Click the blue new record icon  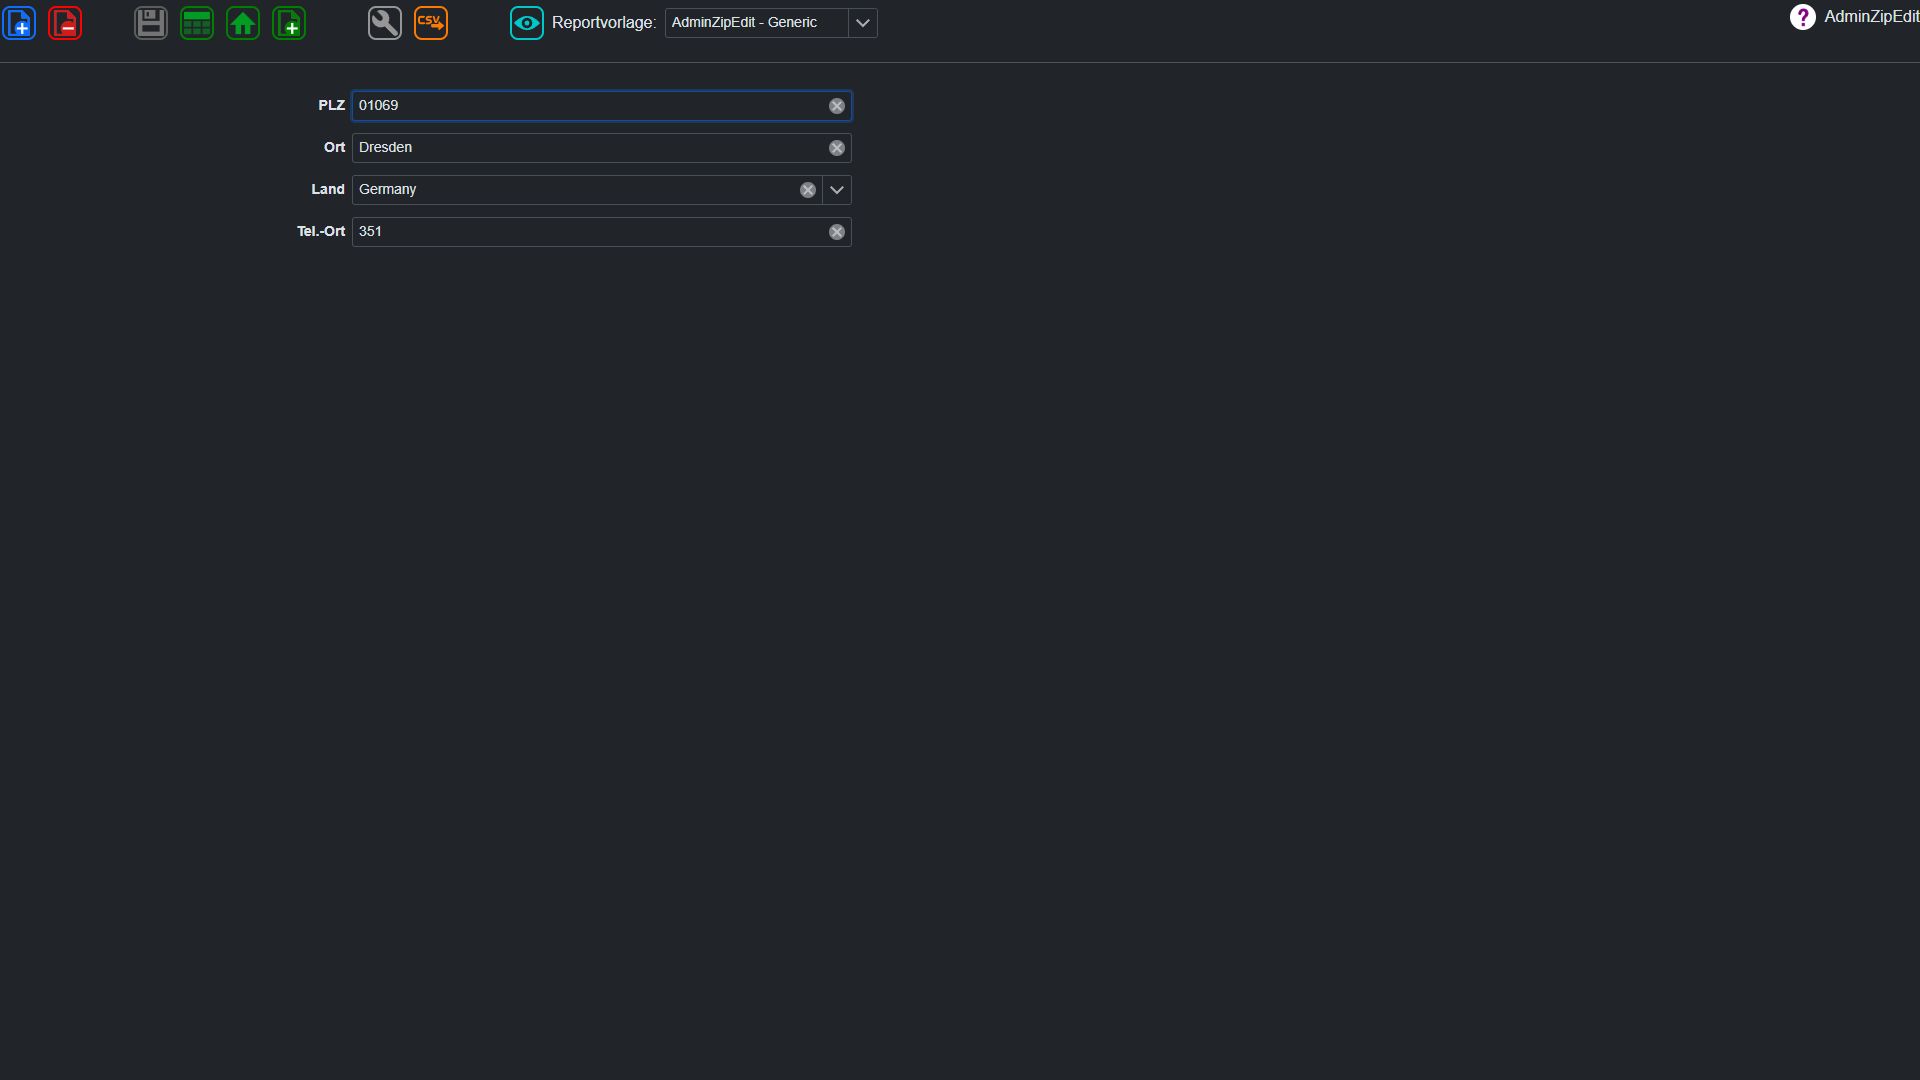tap(19, 23)
